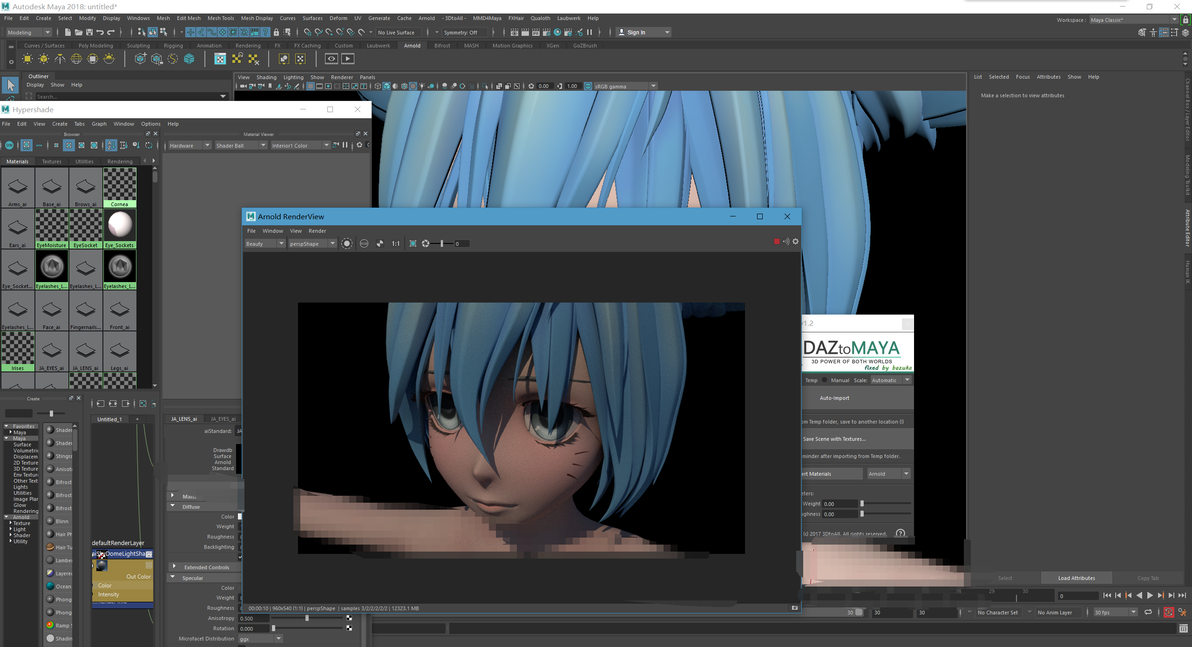Viewport: 1192px width, 647px height.
Task: Open the Modeling menu set dropdown
Action: 30,32
